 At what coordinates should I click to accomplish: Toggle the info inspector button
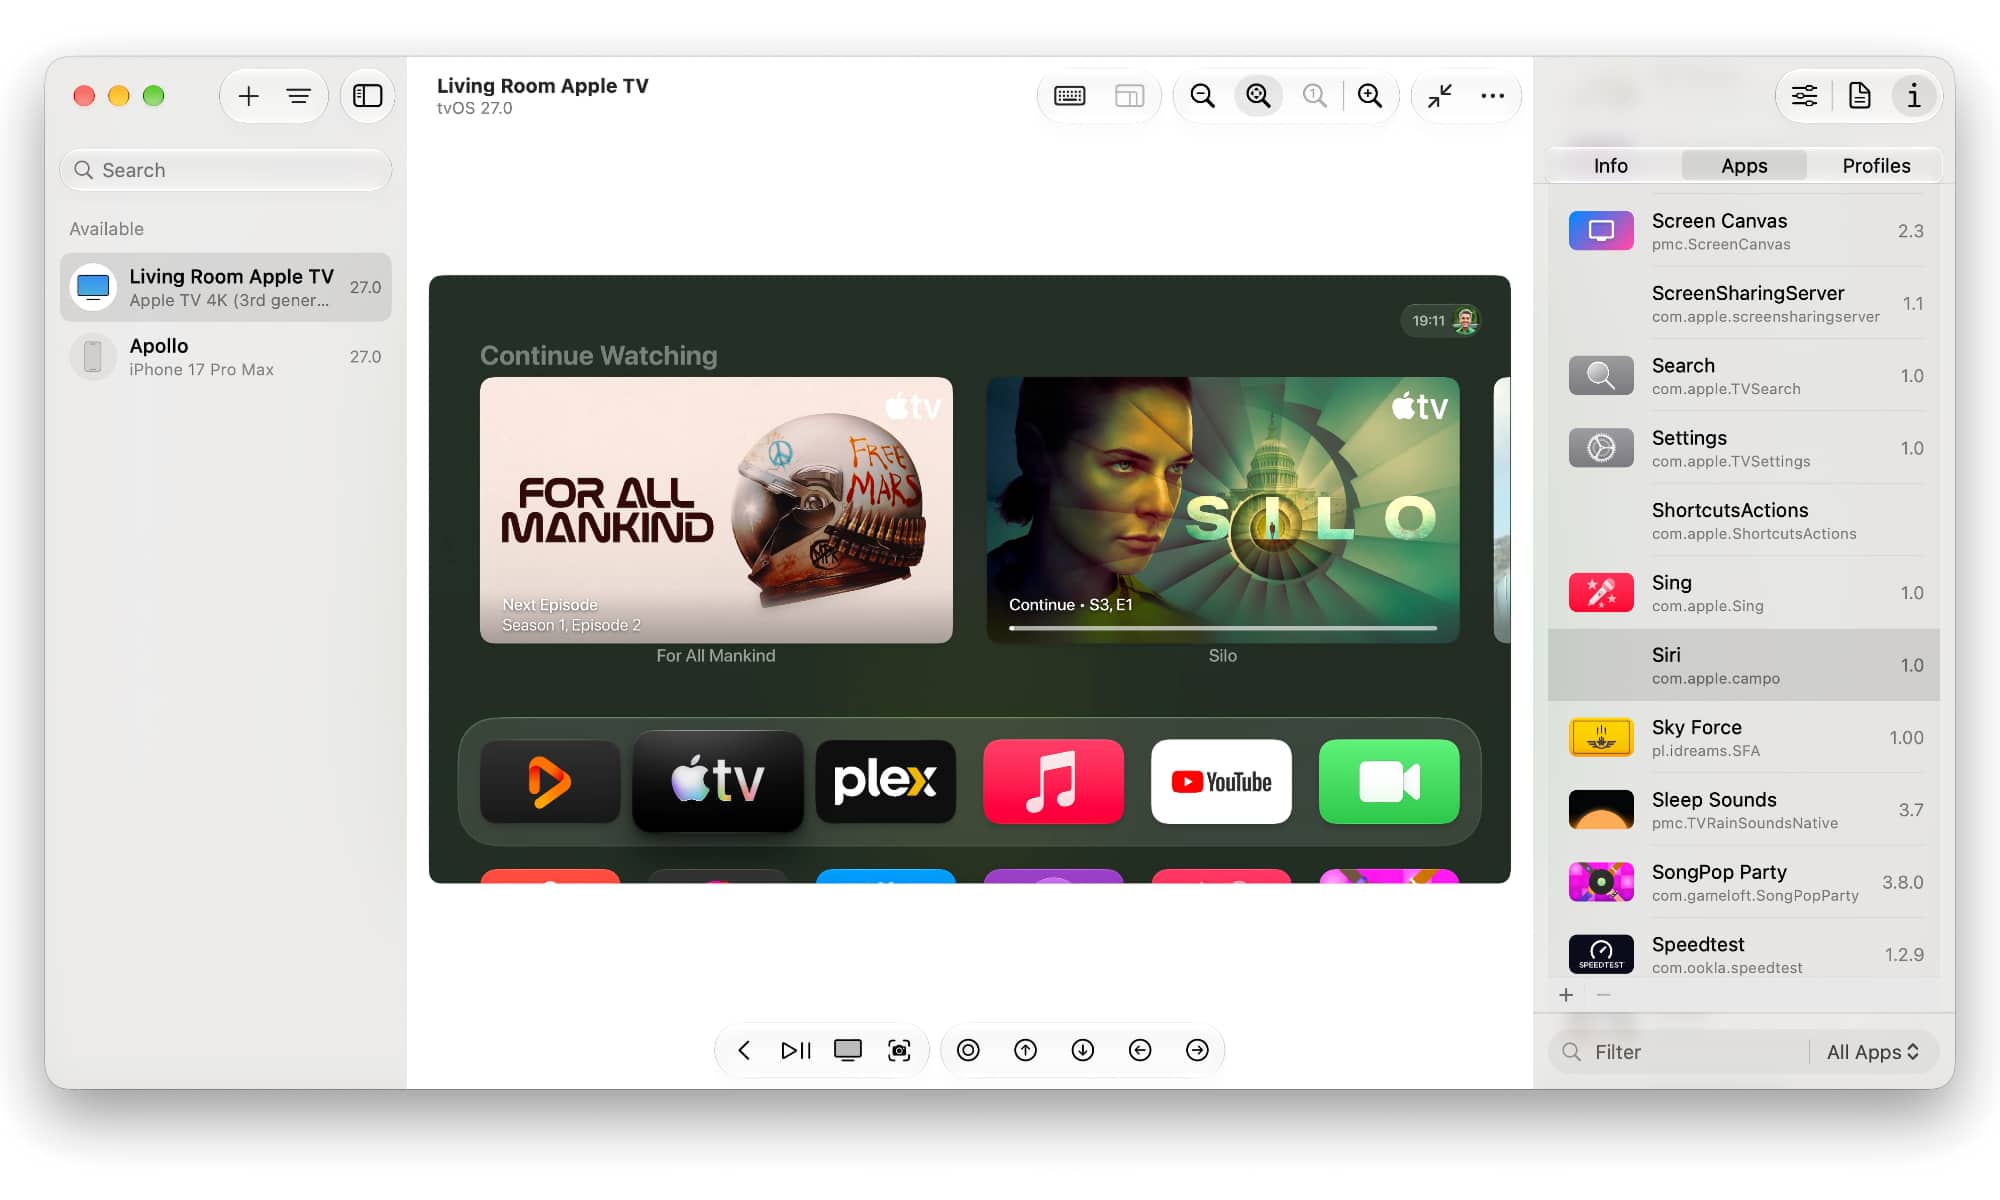1913,96
